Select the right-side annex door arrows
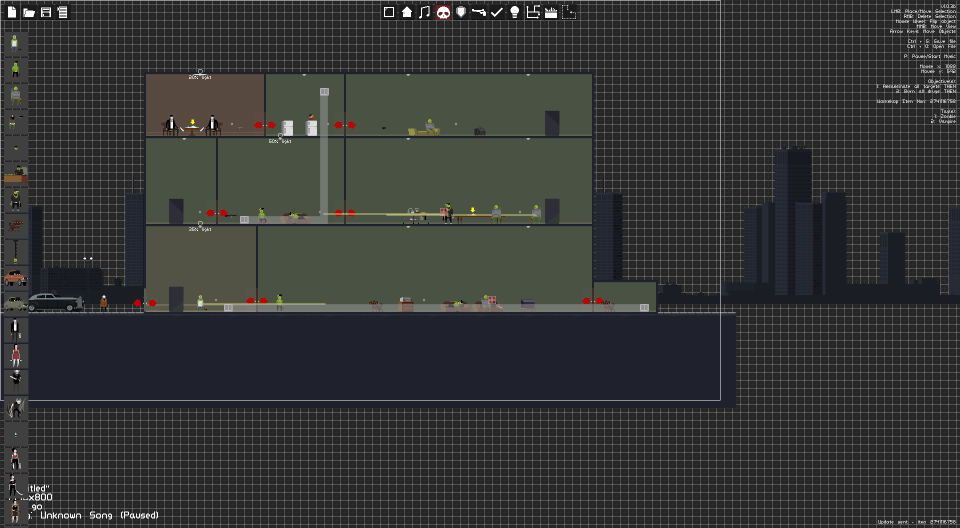This screenshot has height=528, width=960. tap(593, 301)
